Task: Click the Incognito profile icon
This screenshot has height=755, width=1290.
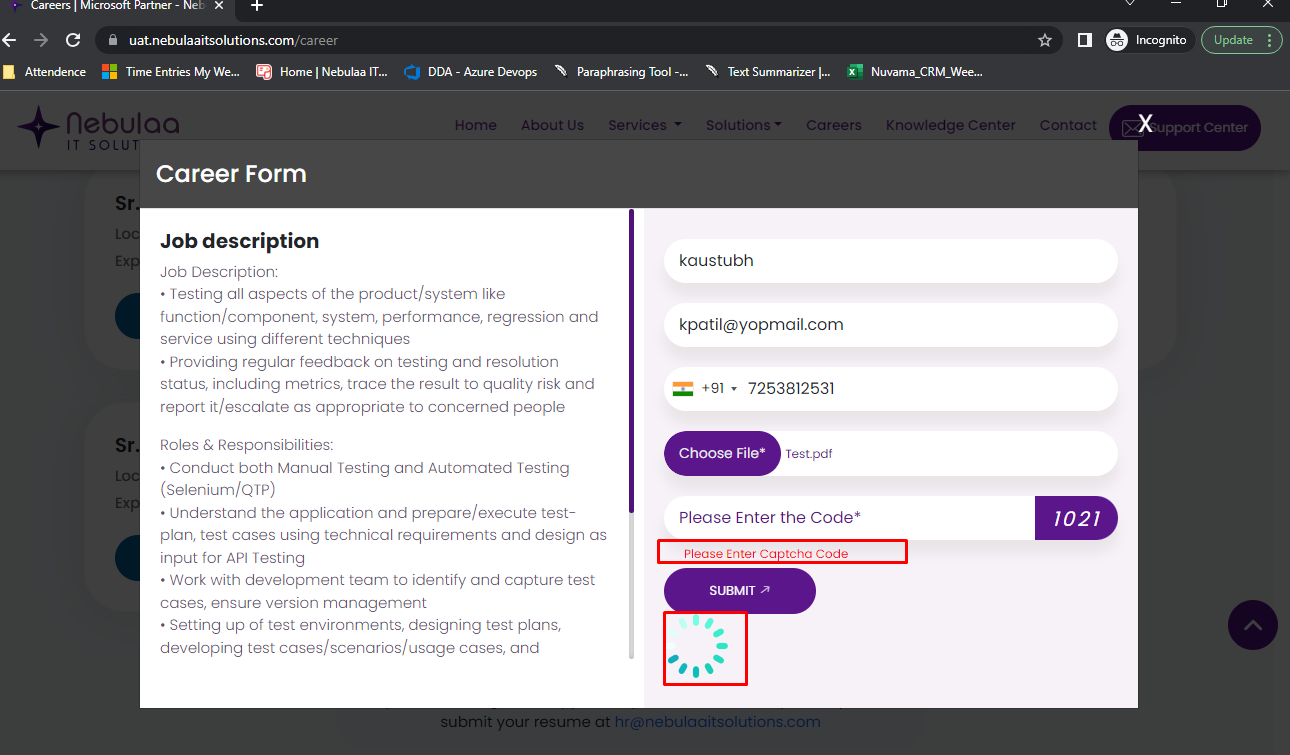Action: click(x=1117, y=40)
